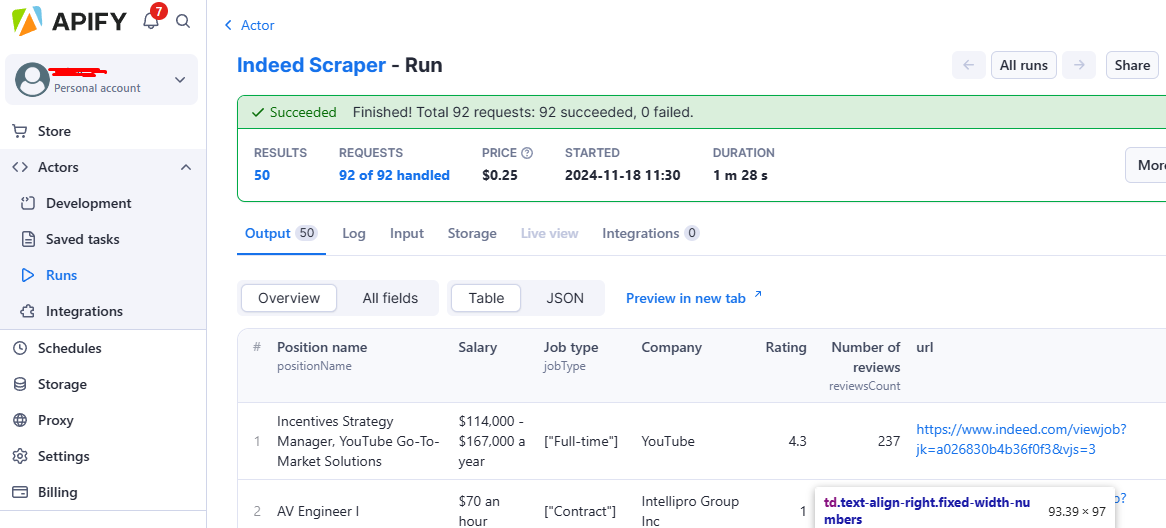This screenshot has height=528, width=1166.
Task: Click the YouTube company cell
Action: 668,441
